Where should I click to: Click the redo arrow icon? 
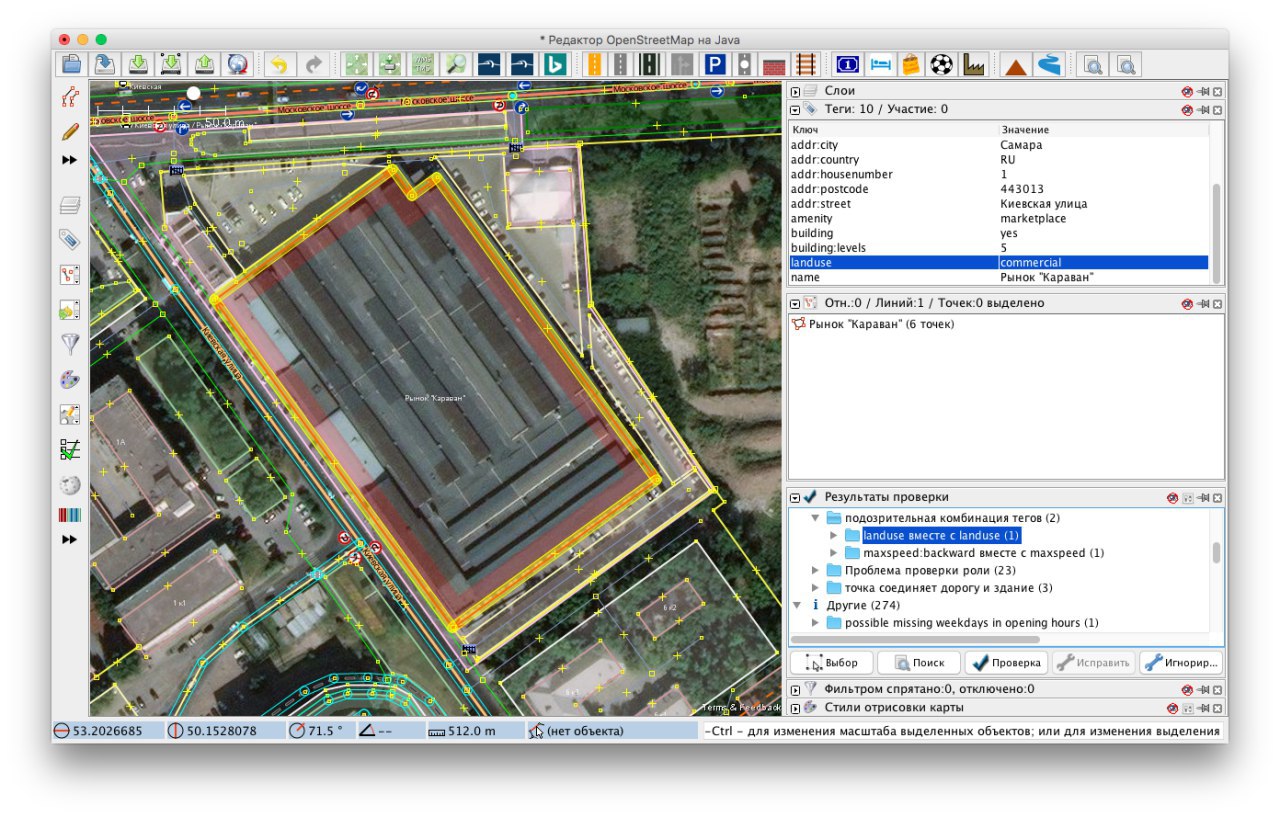314,65
